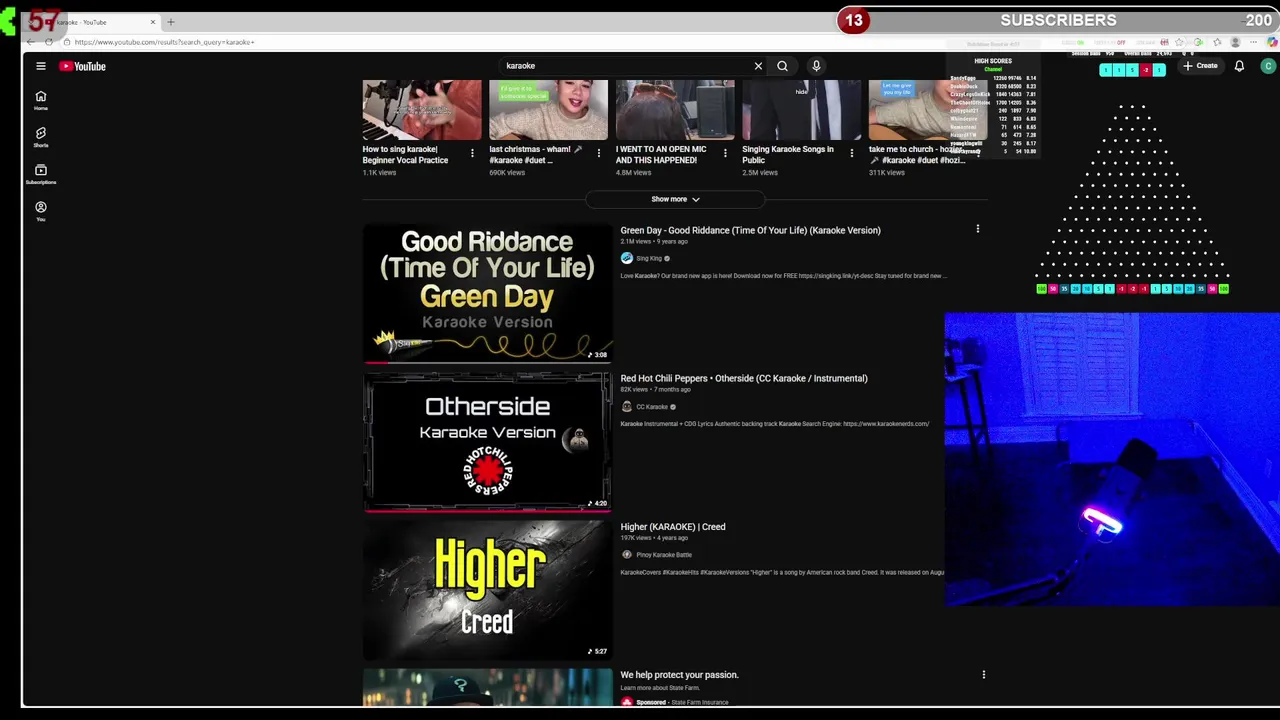The height and width of the screenshot is (720, 1280).
Task: Click the State Farm Insurance sponsor name
Action: [700, 702]
